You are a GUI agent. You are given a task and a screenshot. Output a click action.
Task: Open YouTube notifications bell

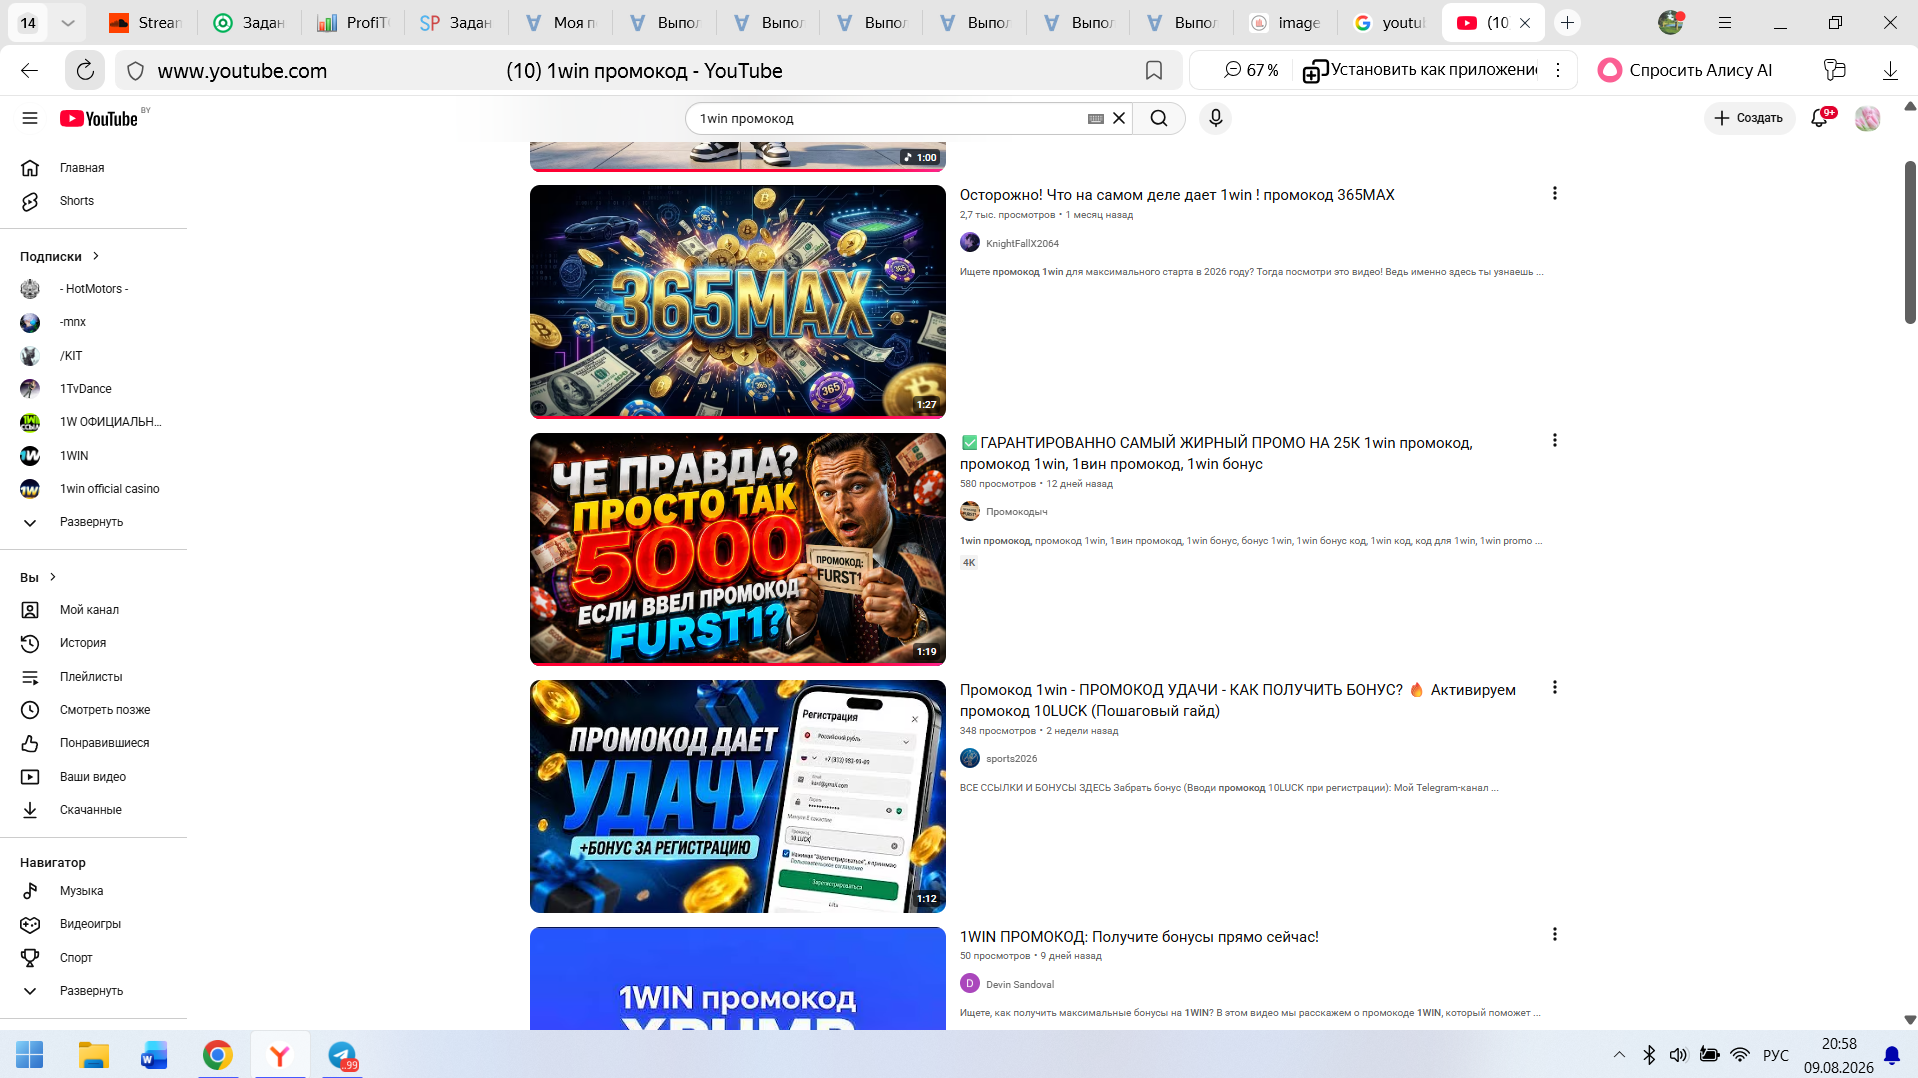coord(1820,118)
